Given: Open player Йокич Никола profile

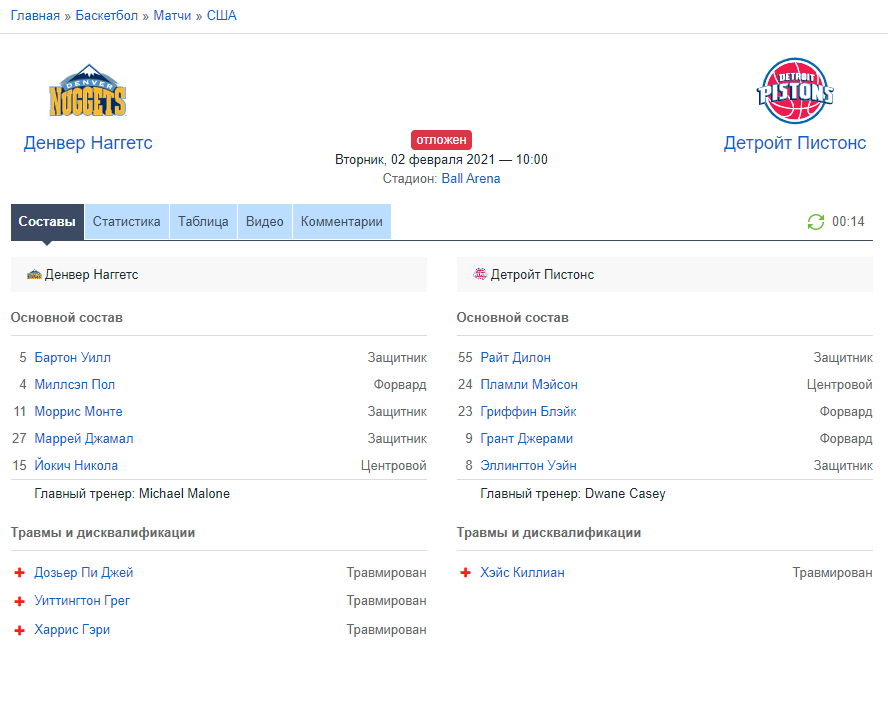Looking at the screenshot, I should (x=76, y=465).
